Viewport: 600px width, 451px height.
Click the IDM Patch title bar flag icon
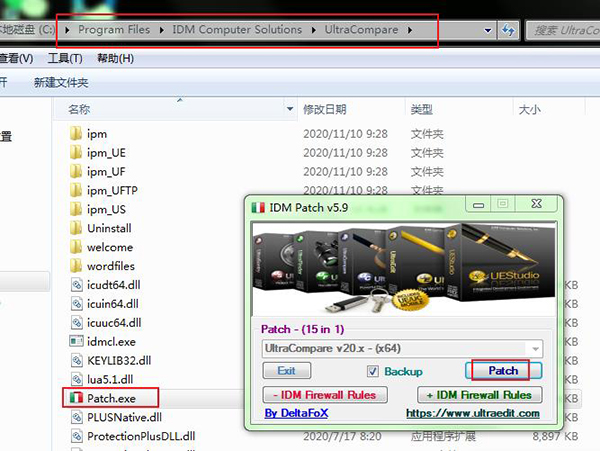click(x=258, y=208)
